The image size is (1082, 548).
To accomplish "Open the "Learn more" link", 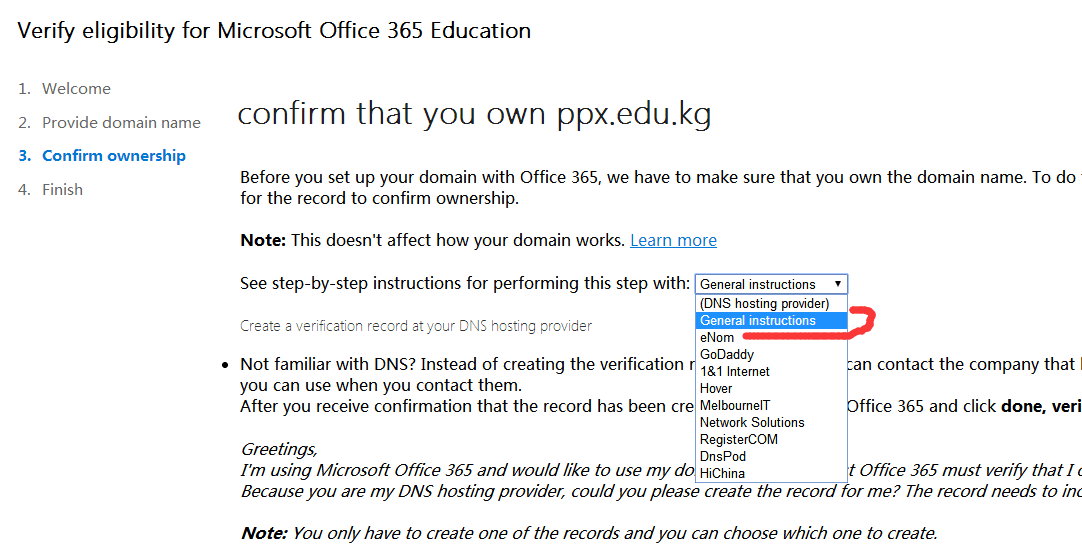I will pyautogui.click(x=673, y=240).
